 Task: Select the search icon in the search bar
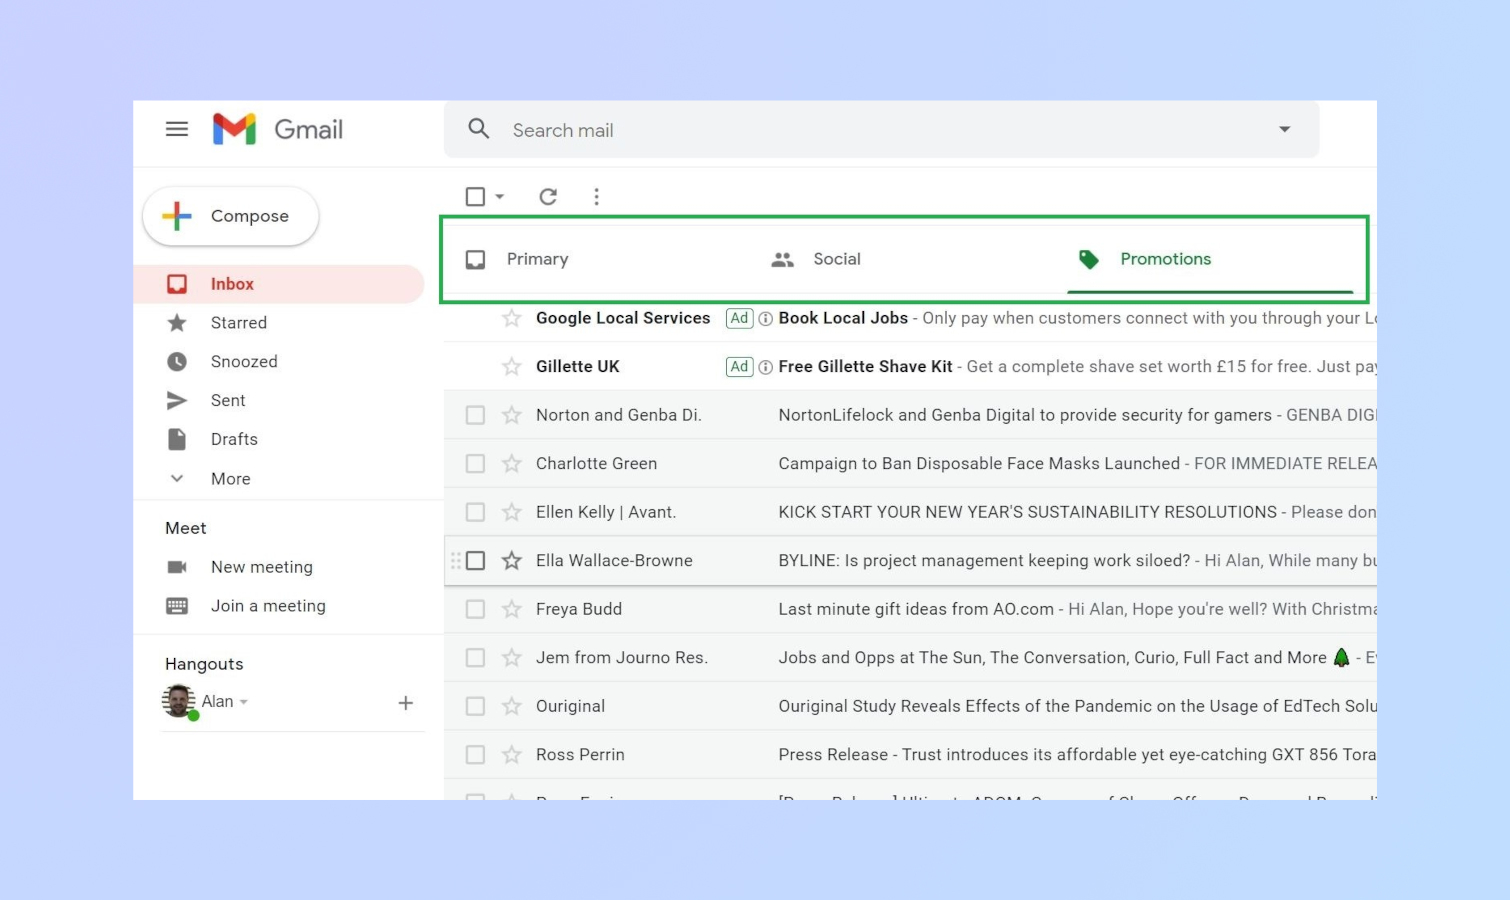pyautogui.click(x=478, y=129)
